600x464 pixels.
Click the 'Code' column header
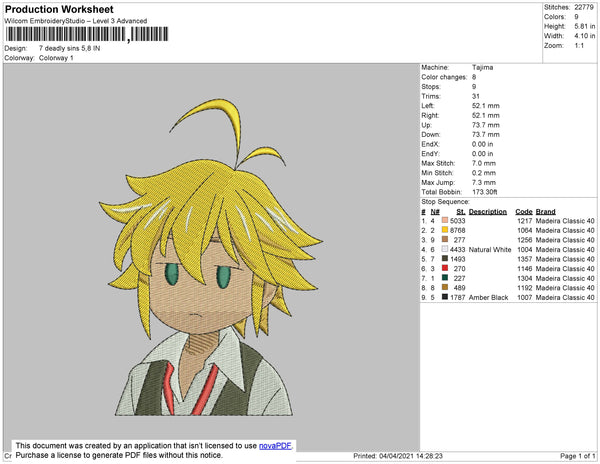(524, 212)
